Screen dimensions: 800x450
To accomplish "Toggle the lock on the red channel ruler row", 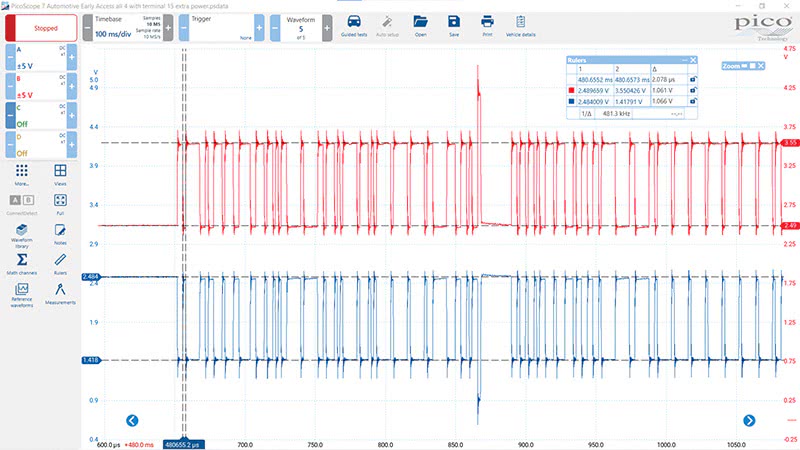I will pos(693,90).
